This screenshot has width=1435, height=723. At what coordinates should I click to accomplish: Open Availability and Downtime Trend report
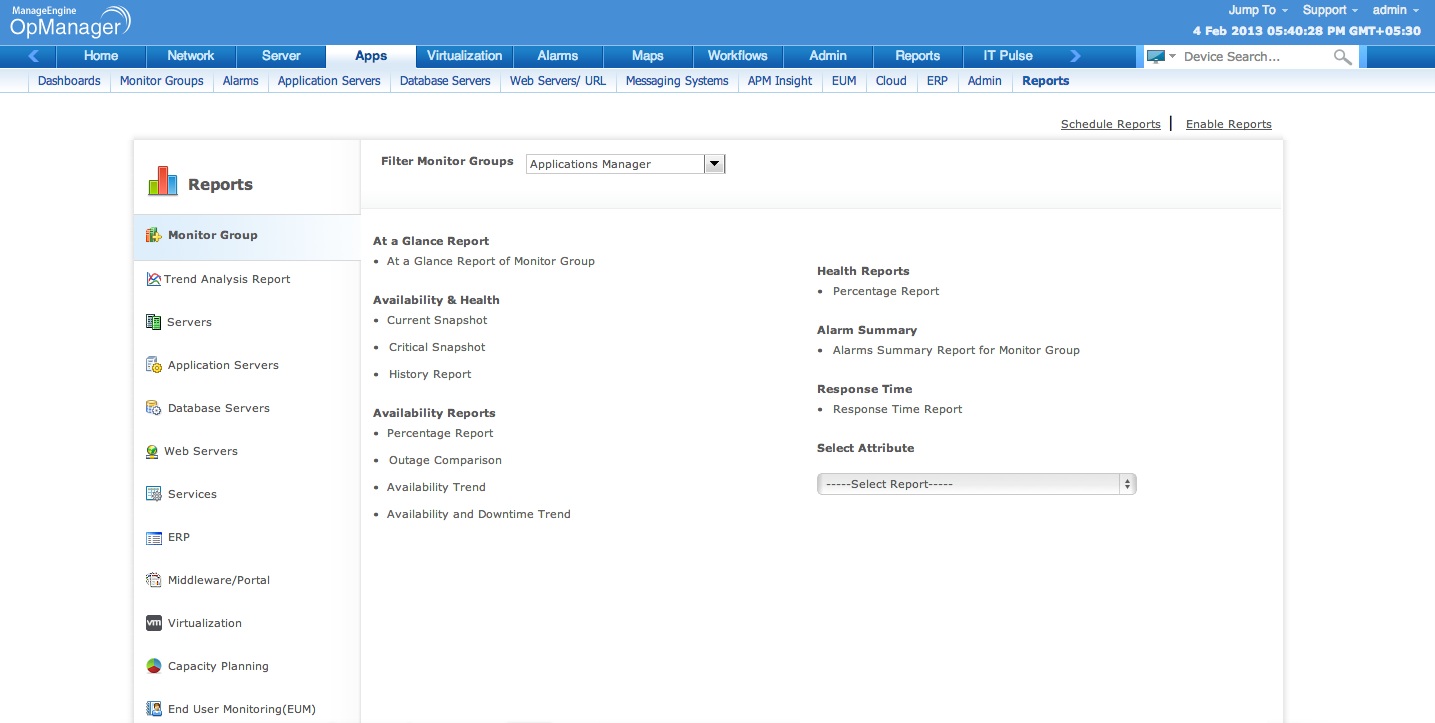click(478, 514)
